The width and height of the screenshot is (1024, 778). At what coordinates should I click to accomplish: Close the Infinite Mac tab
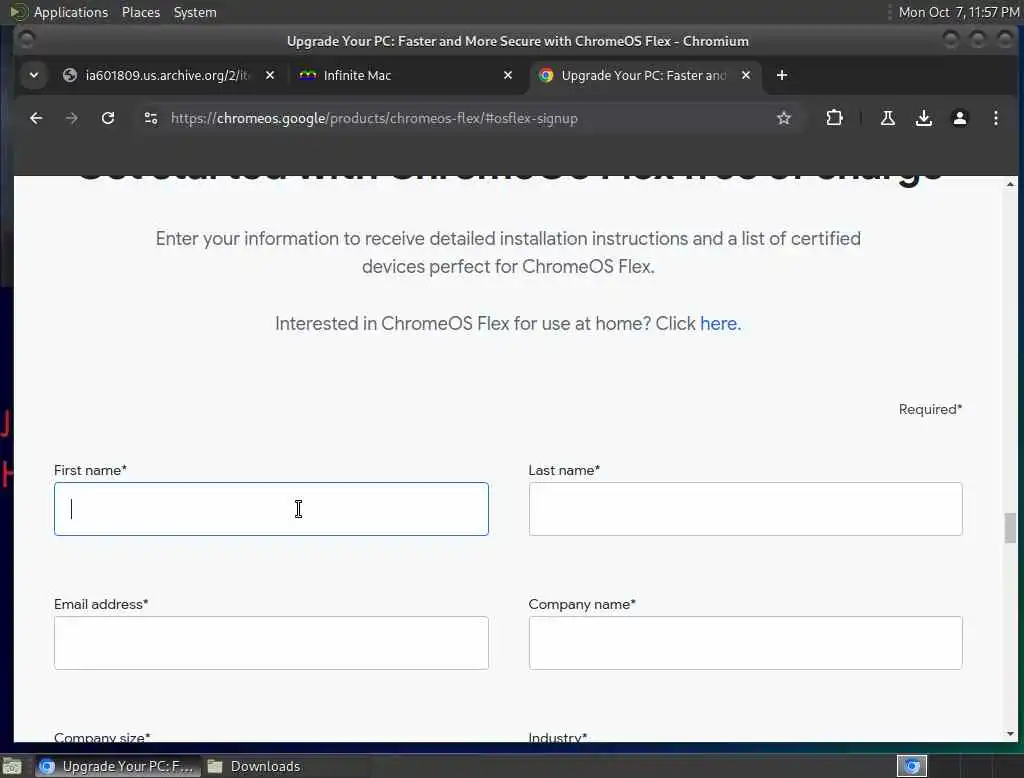[x=507, y=75]
